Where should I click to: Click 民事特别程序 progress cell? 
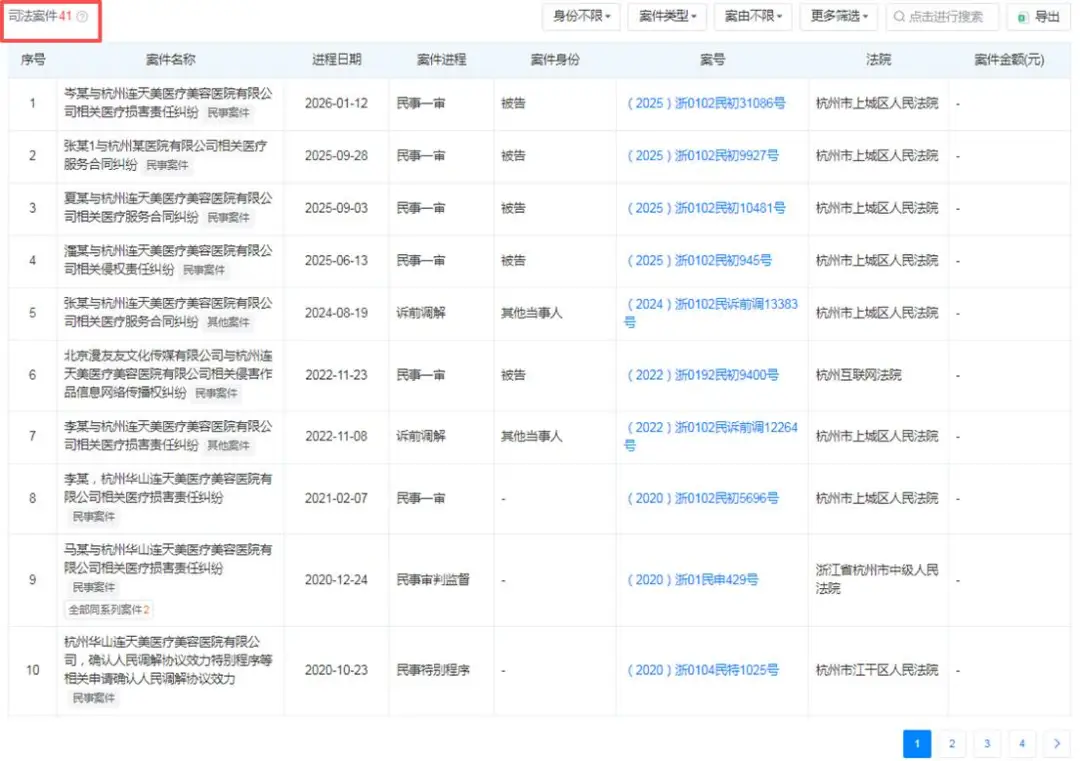tap(433, 670)
